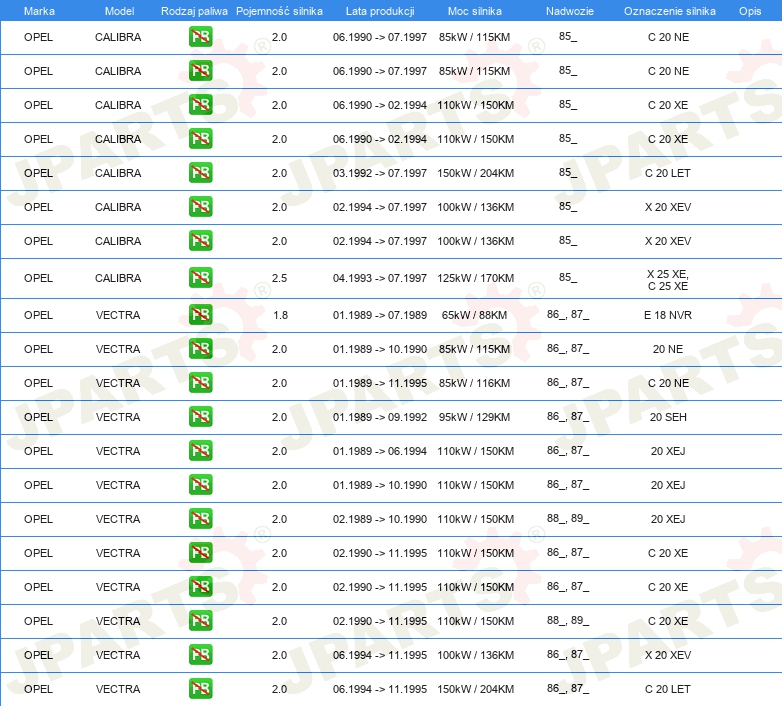Screen dimensions: 782x706
Task: Select the '03.1992 -> 07.1997' production years cell
Action: click(380, 173)
